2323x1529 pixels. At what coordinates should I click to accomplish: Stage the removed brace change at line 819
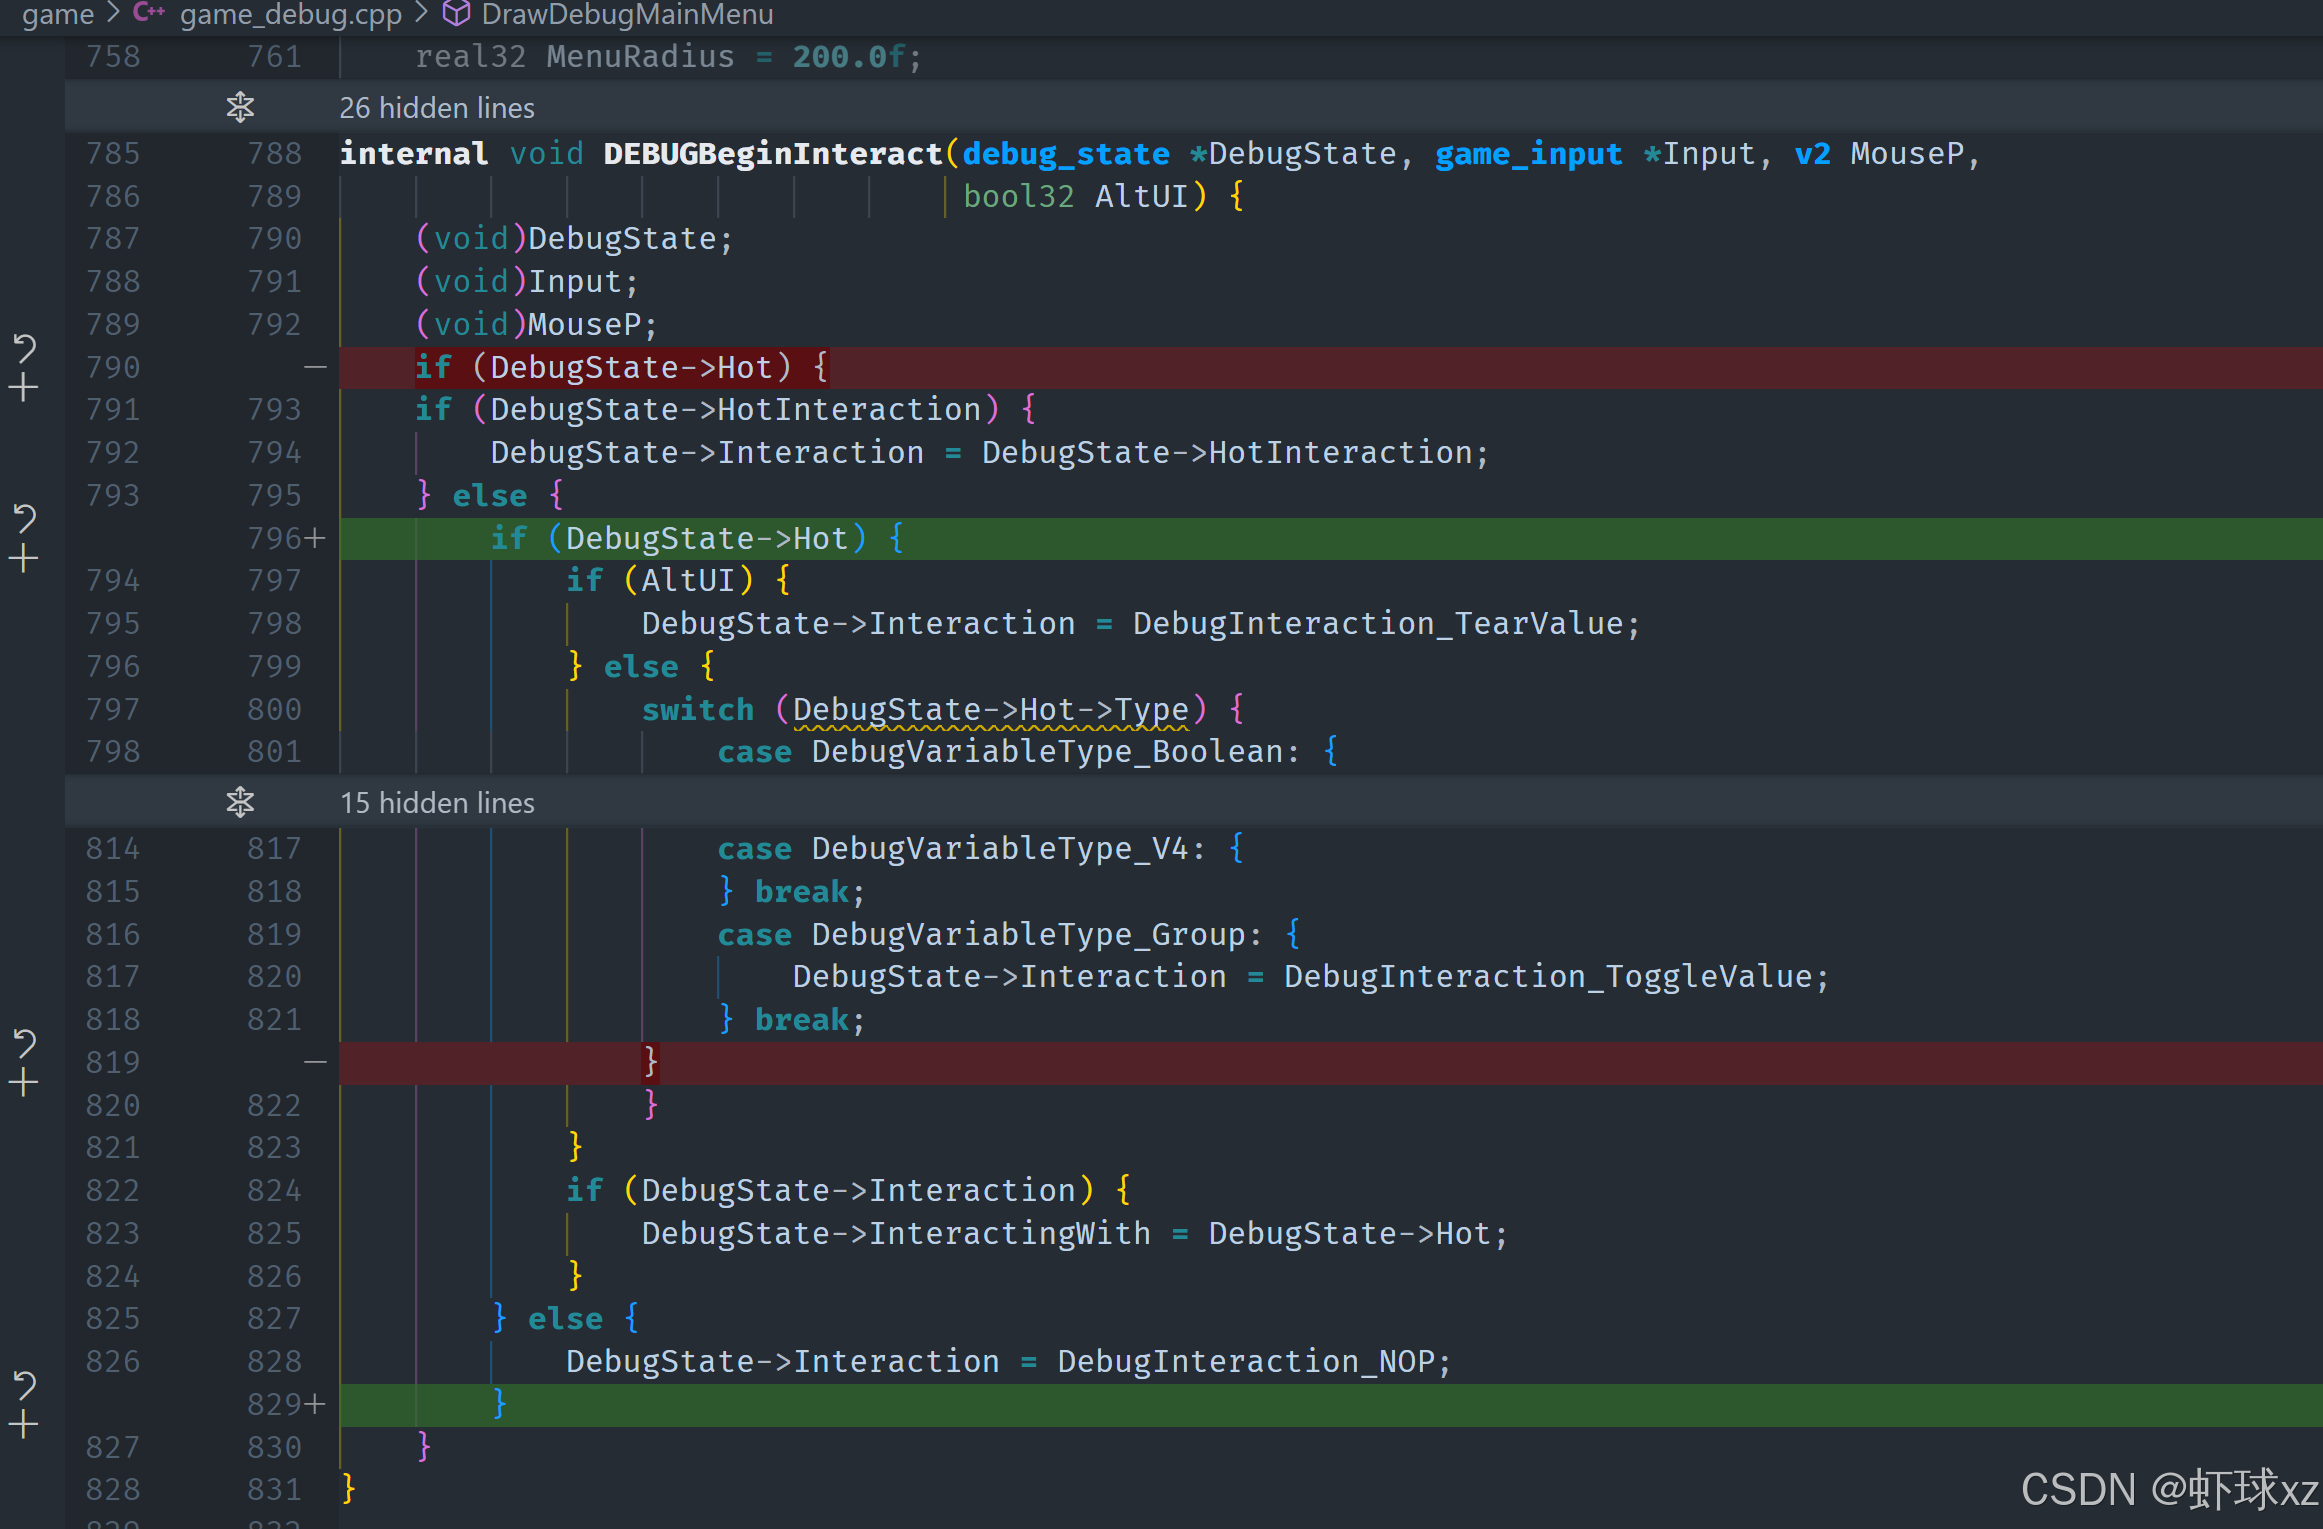24,1083
